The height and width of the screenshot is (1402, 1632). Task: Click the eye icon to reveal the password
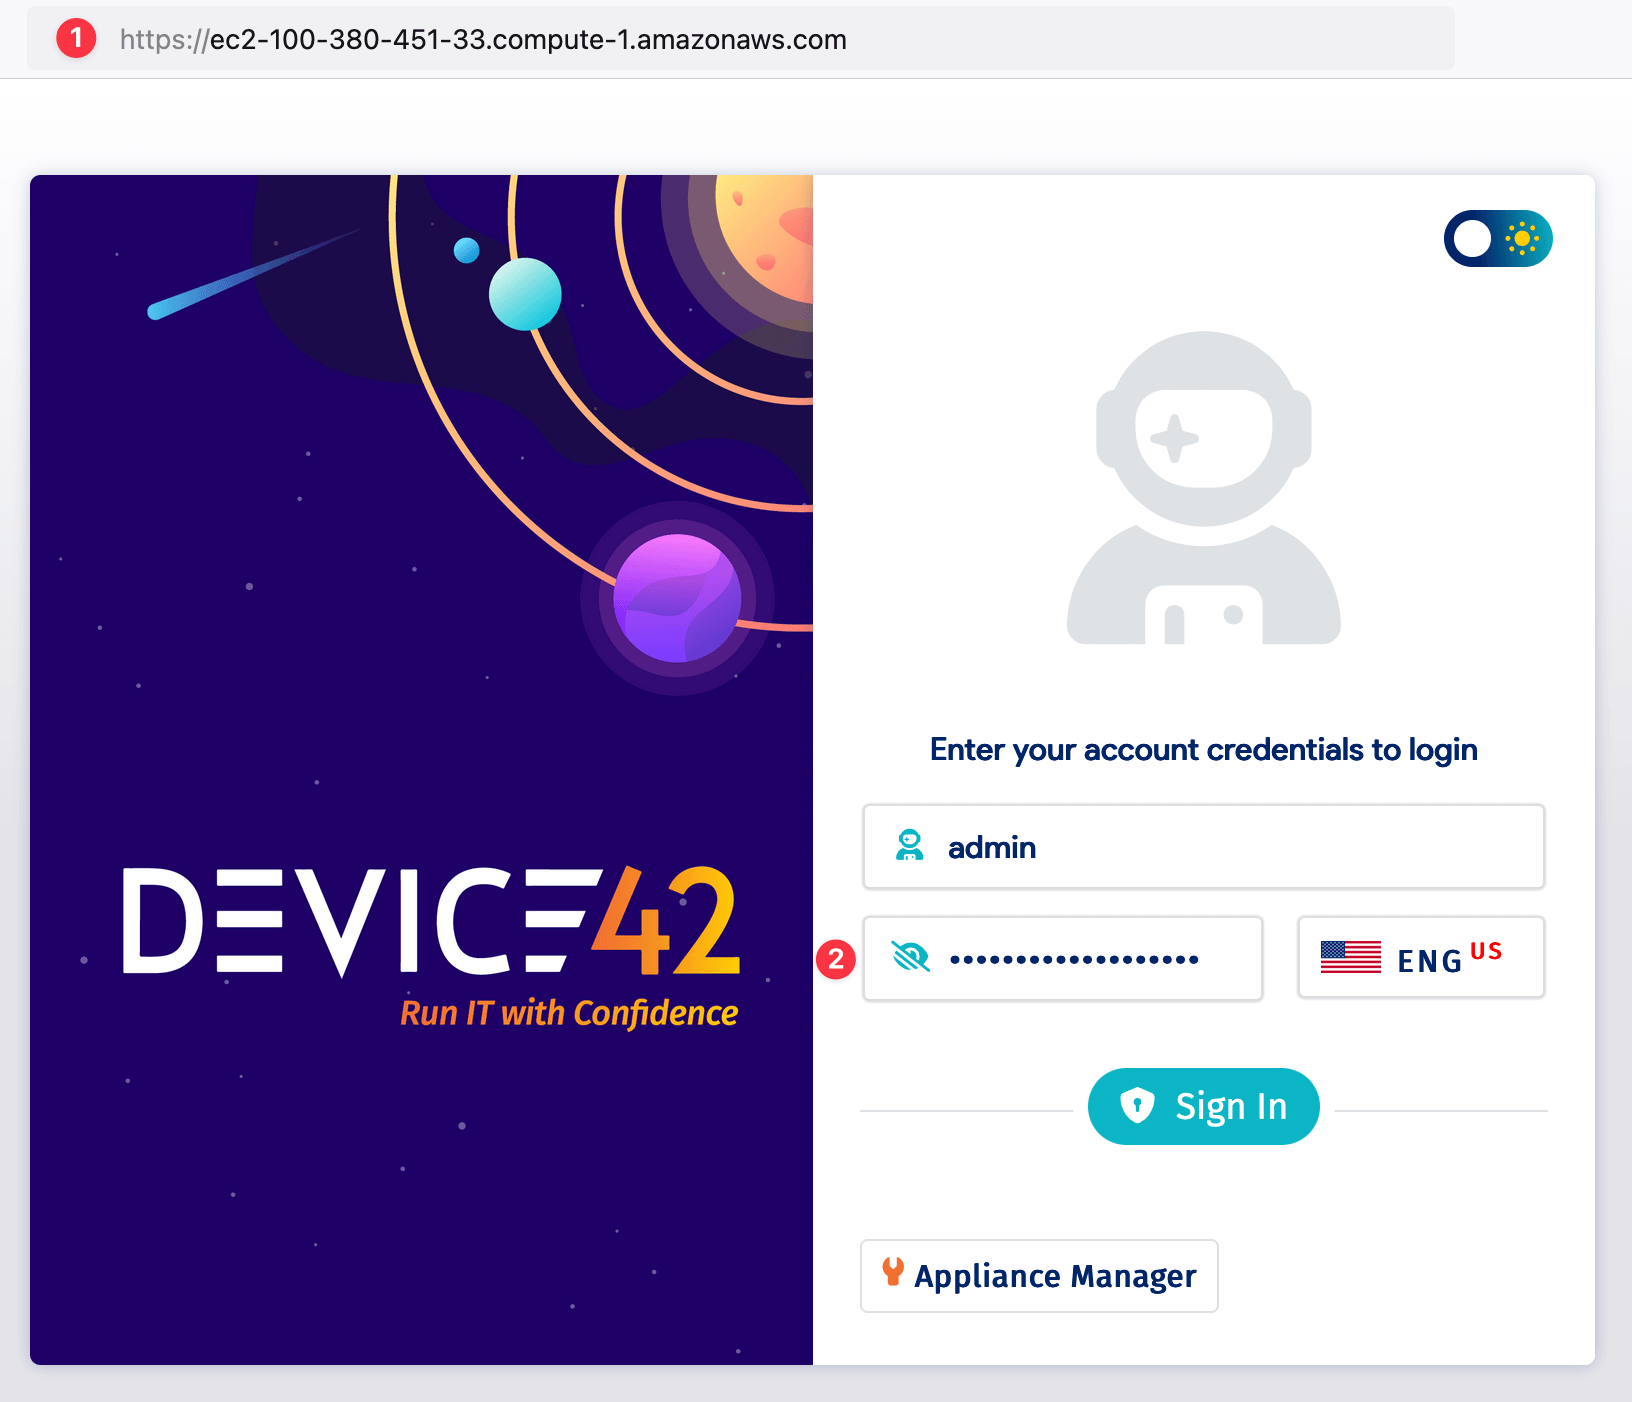pyautogui.click(x=911, y=957)
